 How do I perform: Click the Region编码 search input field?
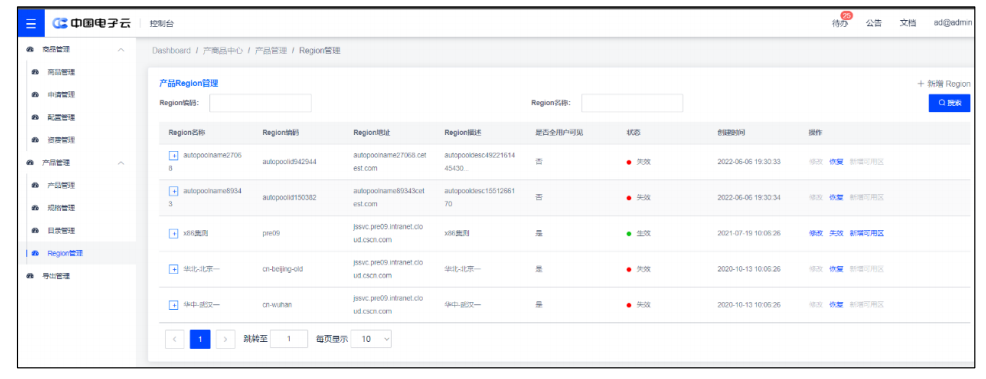point(260,103)
